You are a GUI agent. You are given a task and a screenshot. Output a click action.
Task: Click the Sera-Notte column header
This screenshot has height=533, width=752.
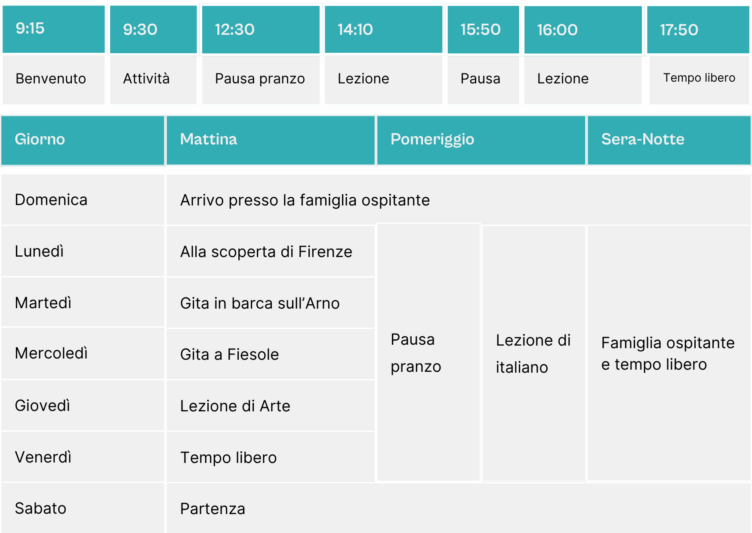[668, 140]
